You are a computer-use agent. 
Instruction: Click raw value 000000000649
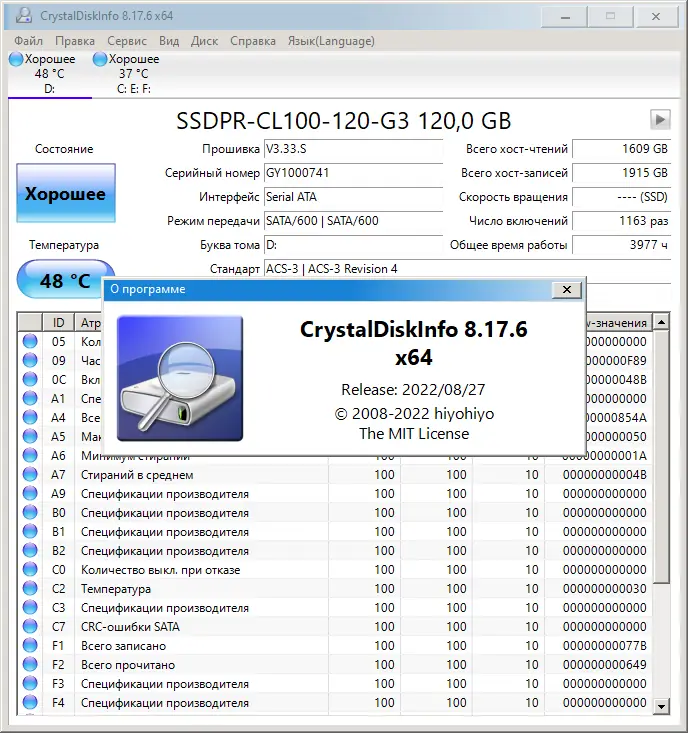(605, 664)
